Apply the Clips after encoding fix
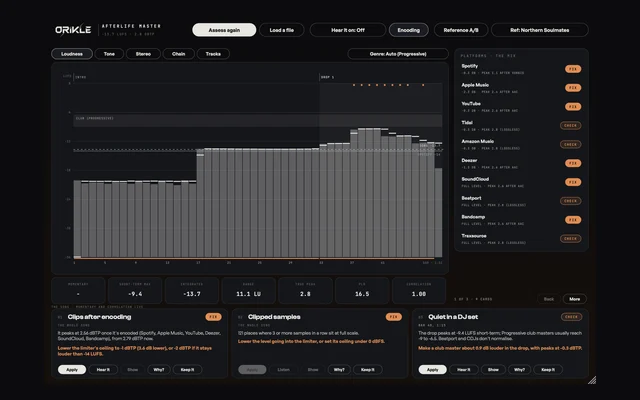This screenshot has height=400, width=640. pyautogui.click(x=72, y=369)
